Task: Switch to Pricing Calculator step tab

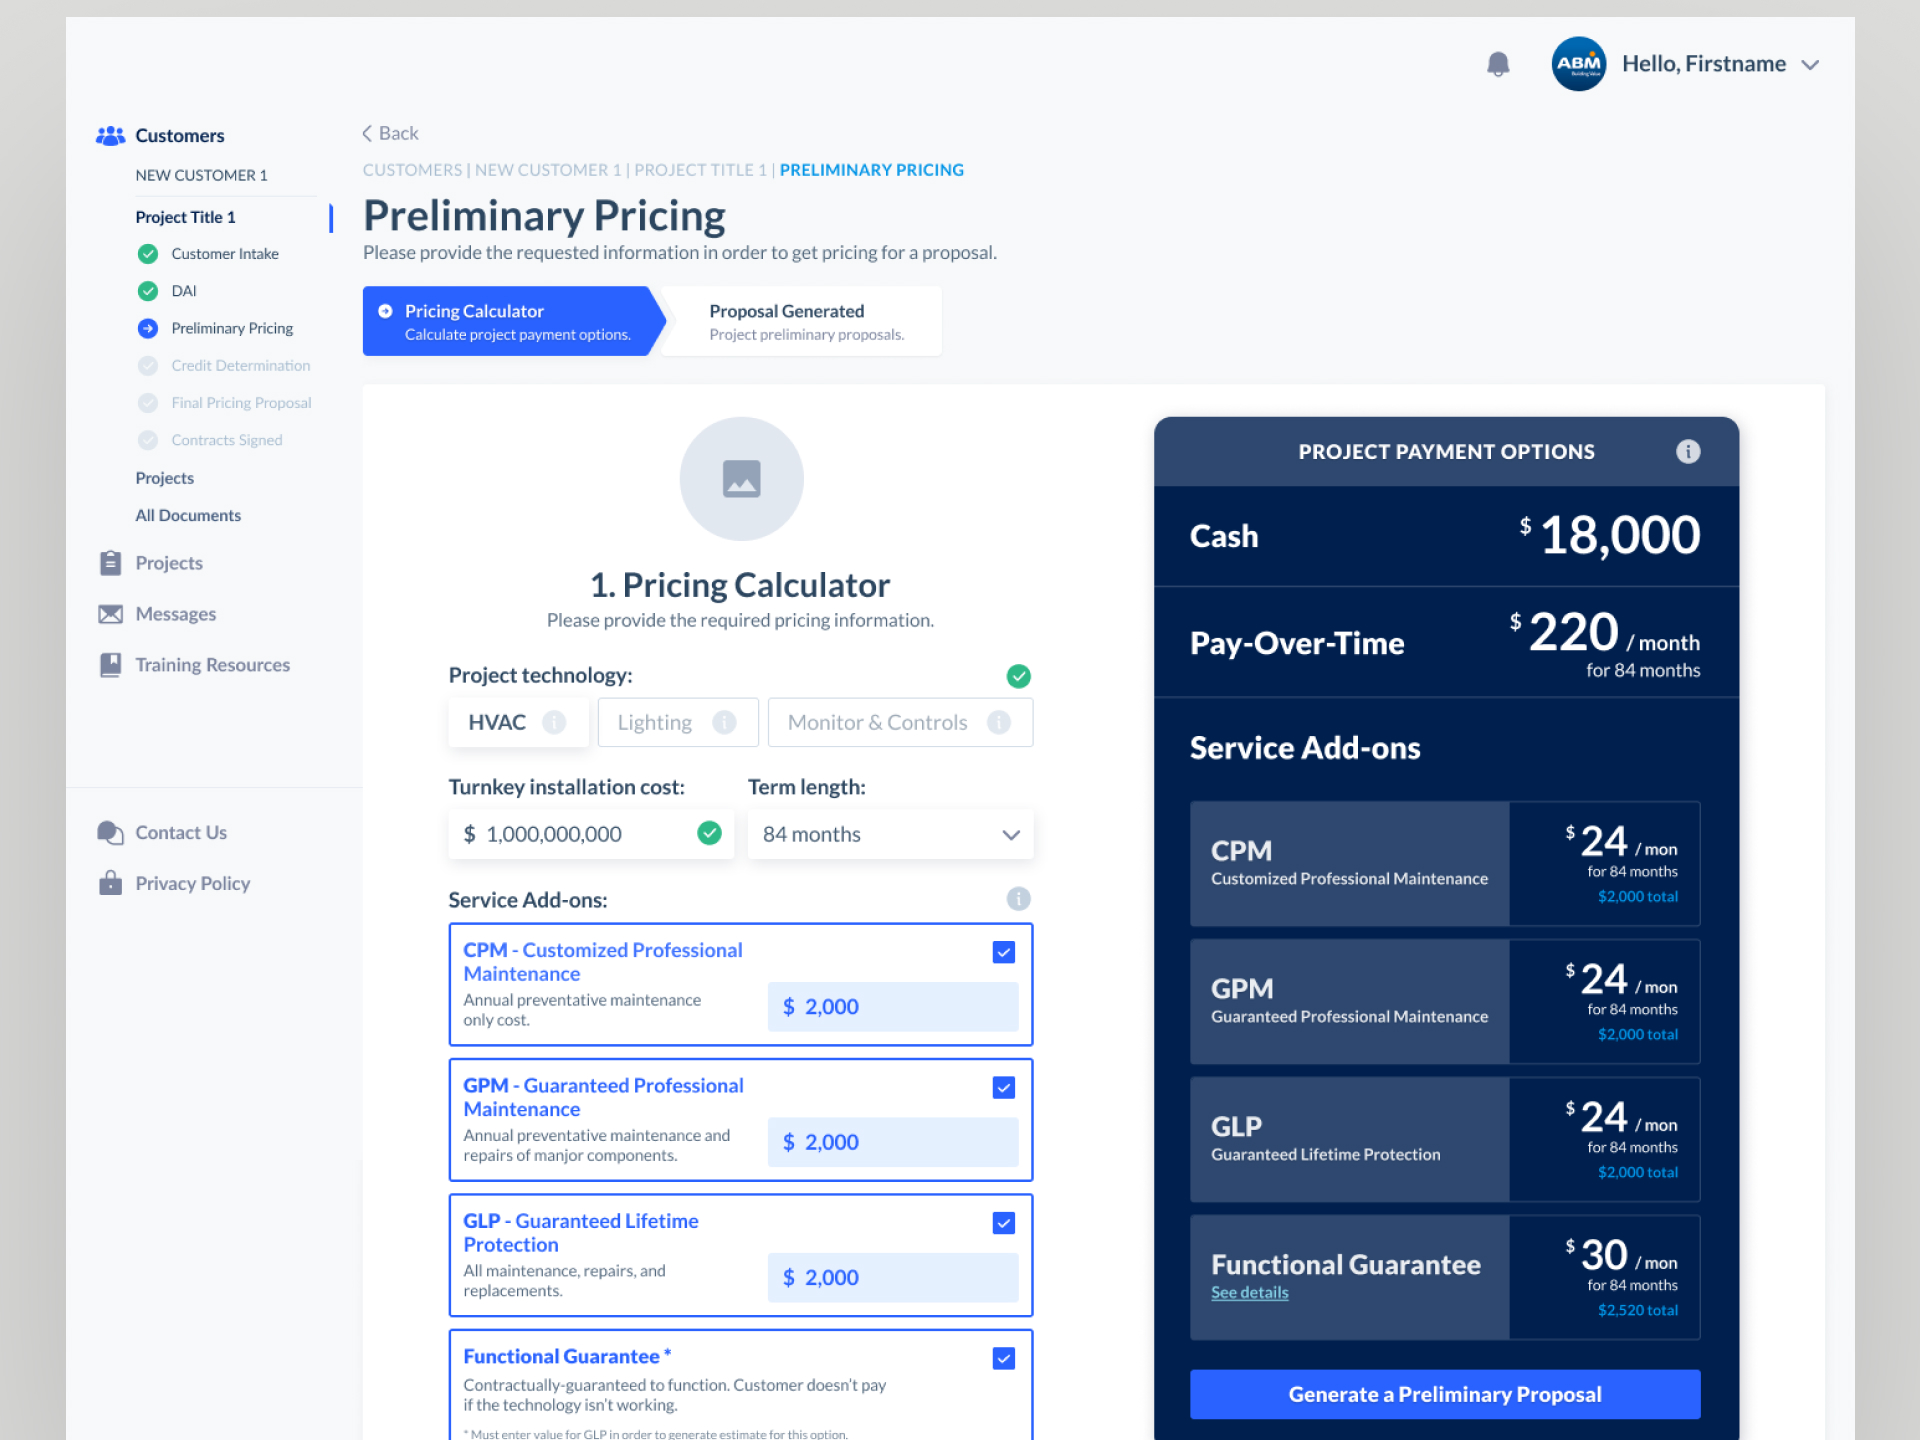Action: point(512,321)
